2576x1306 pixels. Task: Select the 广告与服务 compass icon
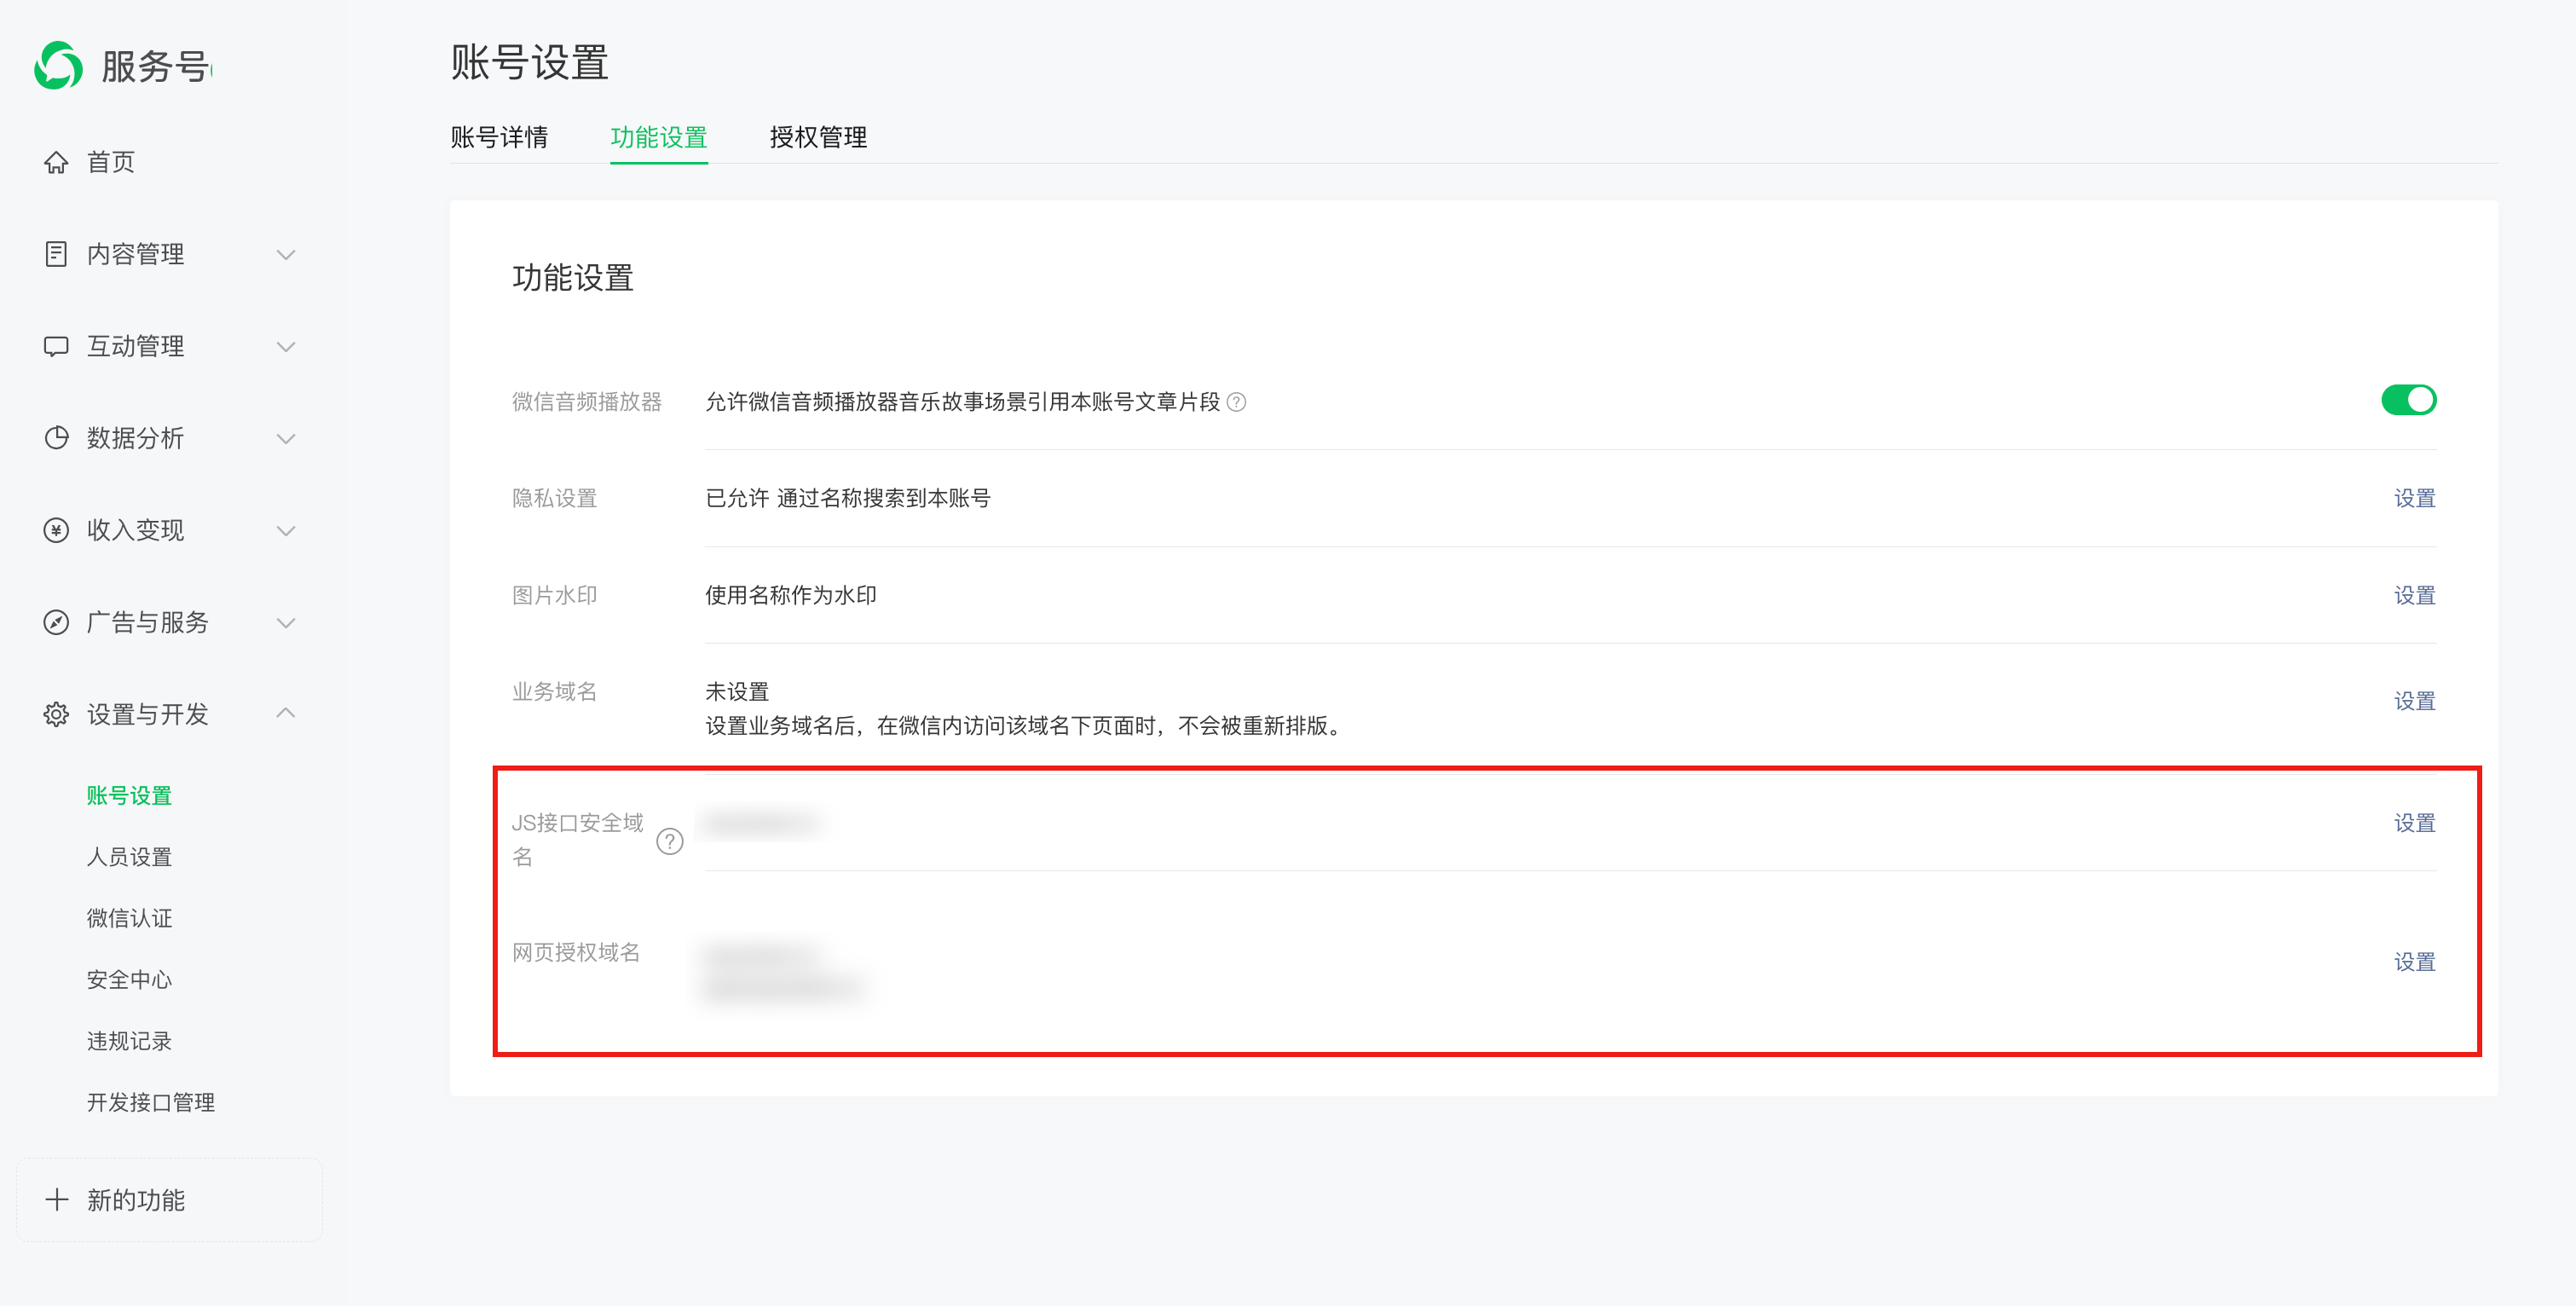57,622
